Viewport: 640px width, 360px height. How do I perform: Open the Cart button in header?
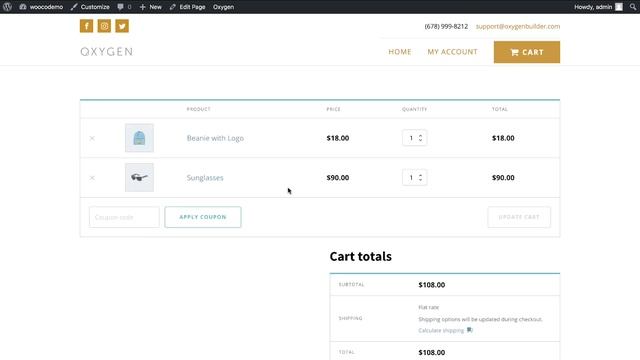[x=527, y=52]
